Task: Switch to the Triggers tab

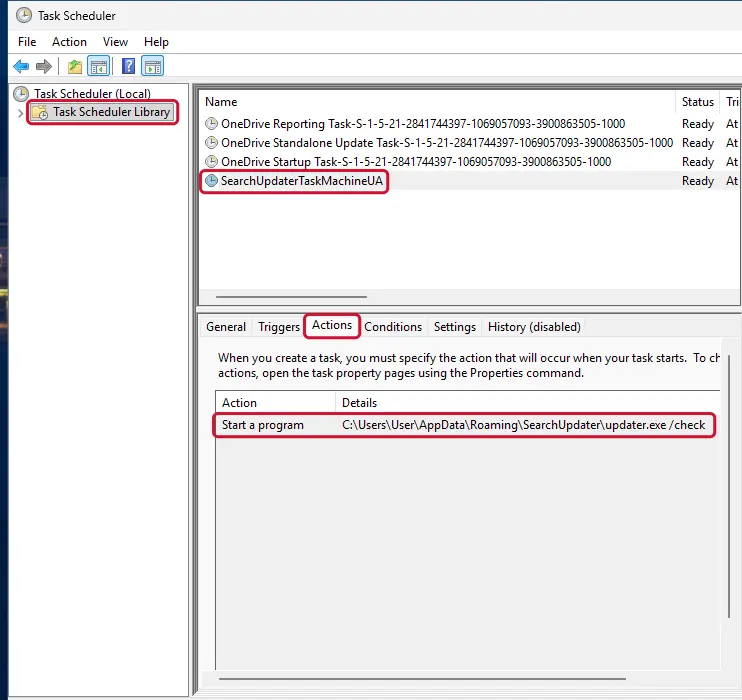Action: (279, 327)
